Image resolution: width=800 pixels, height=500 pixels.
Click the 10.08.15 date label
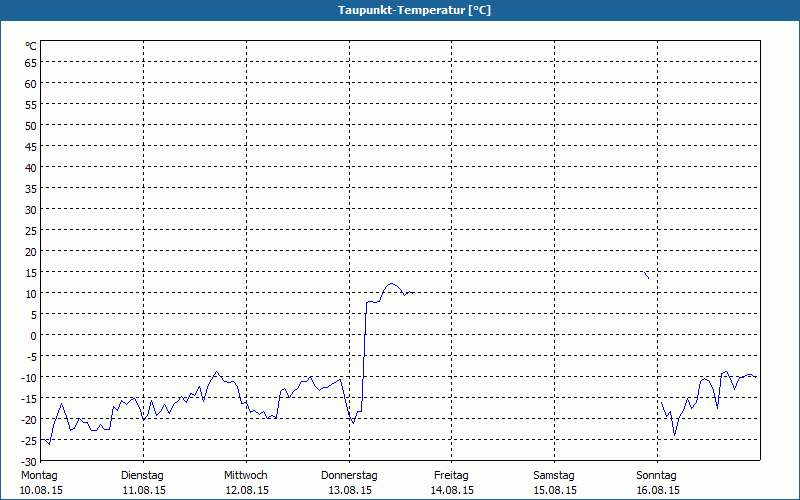click(x=41, y=490)
